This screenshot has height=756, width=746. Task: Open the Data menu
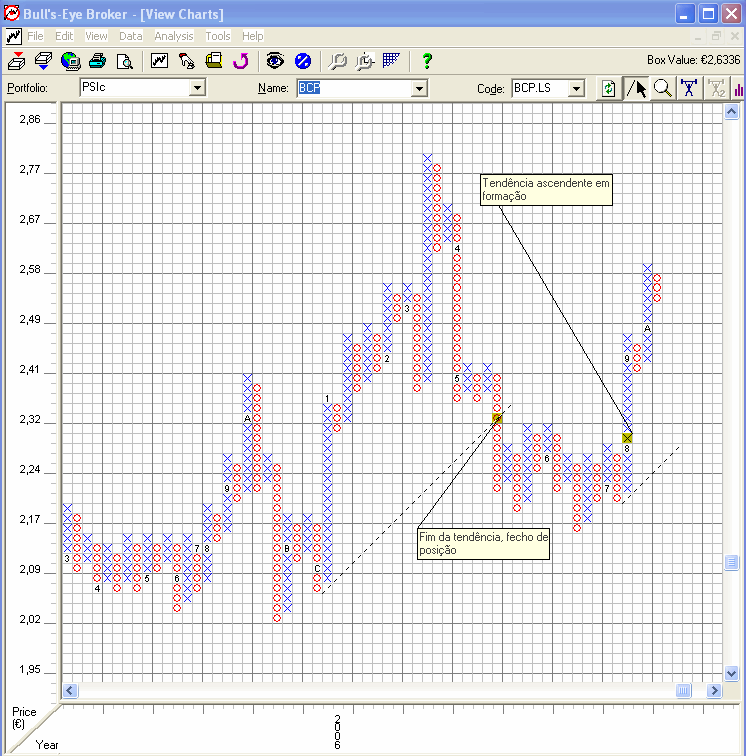point(131,36)
